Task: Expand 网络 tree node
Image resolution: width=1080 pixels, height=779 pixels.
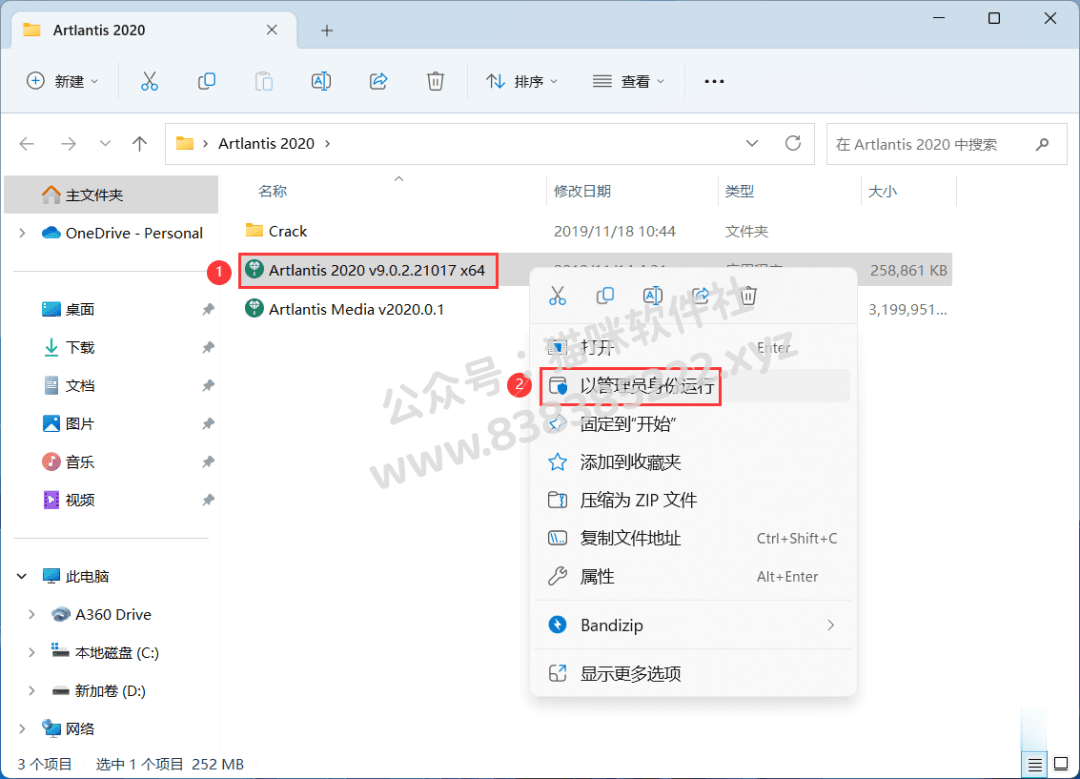Action: 22,729
